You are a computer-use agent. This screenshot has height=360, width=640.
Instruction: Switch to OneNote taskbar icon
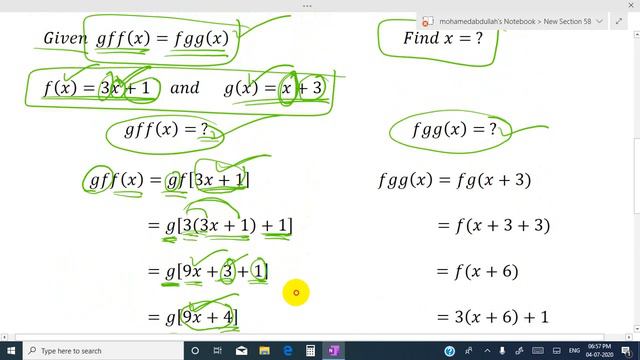[334, 351]
